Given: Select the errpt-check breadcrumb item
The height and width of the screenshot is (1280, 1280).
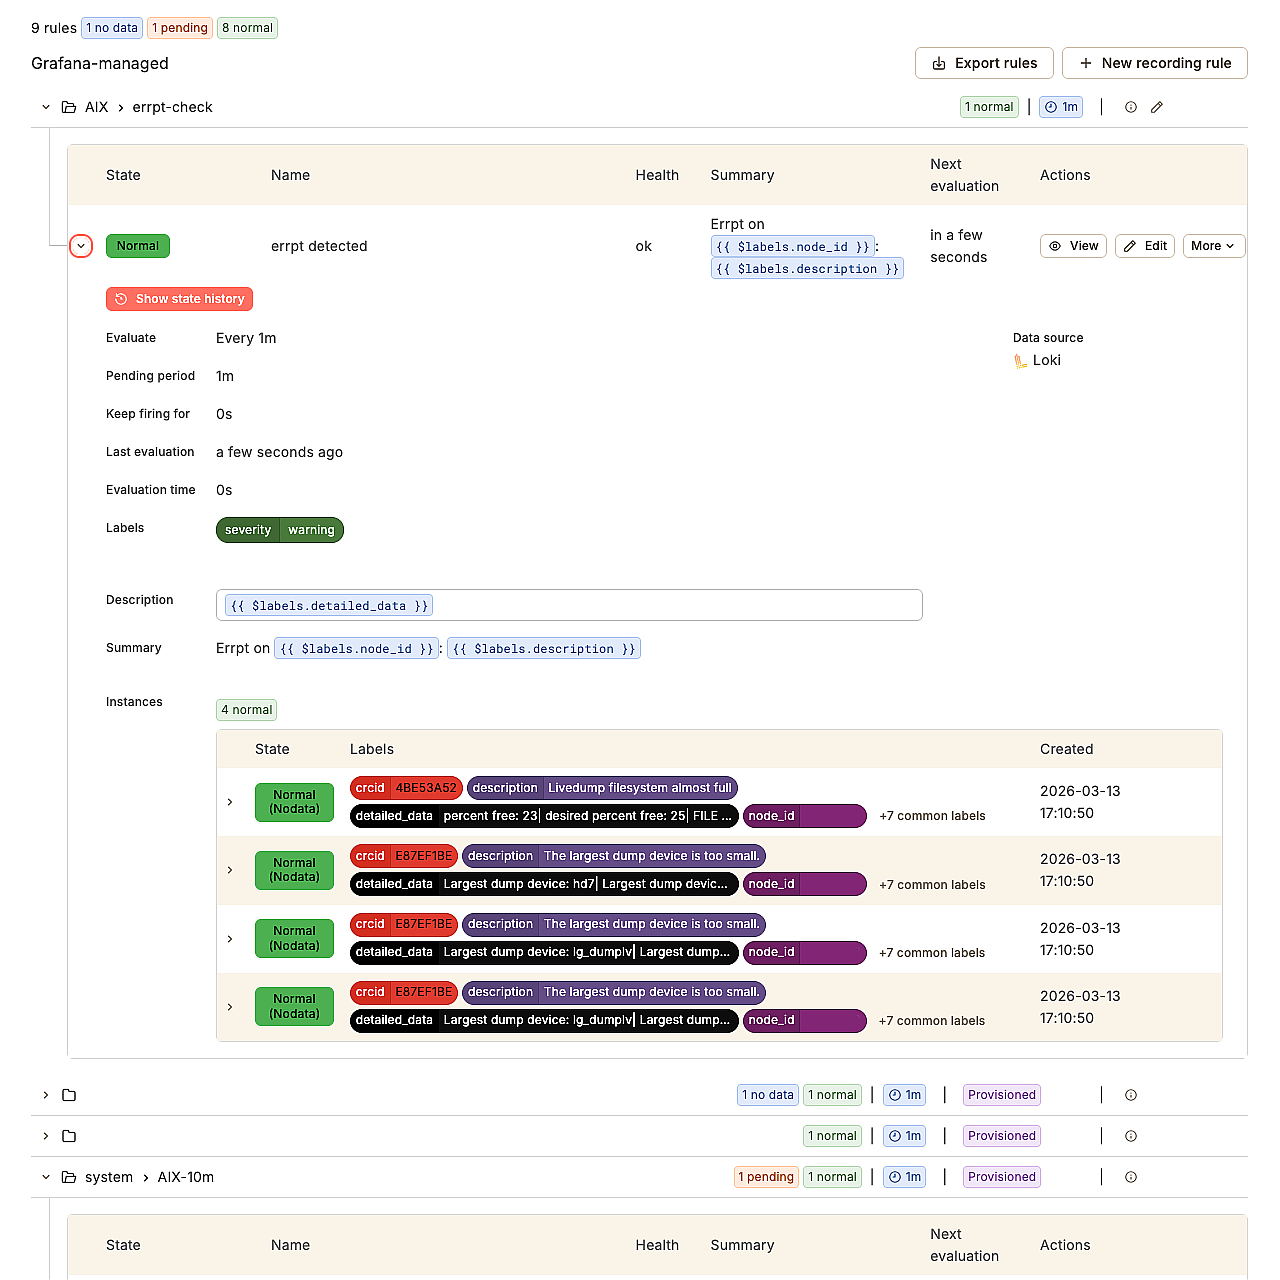Looking at the screenshot, I should pyautogui.click(x=172, y=107).
